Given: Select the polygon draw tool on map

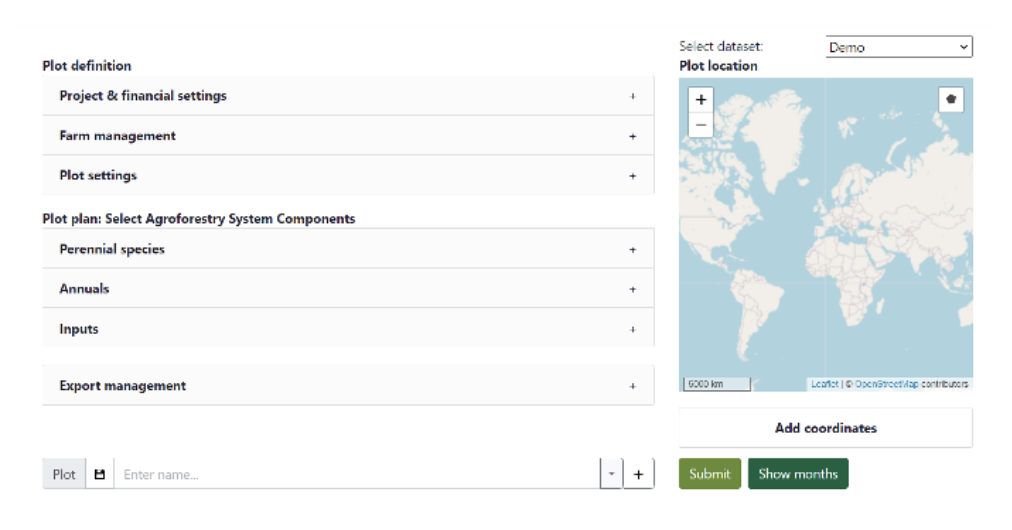Looking at the screenshot, I should (x=951, y=100).
